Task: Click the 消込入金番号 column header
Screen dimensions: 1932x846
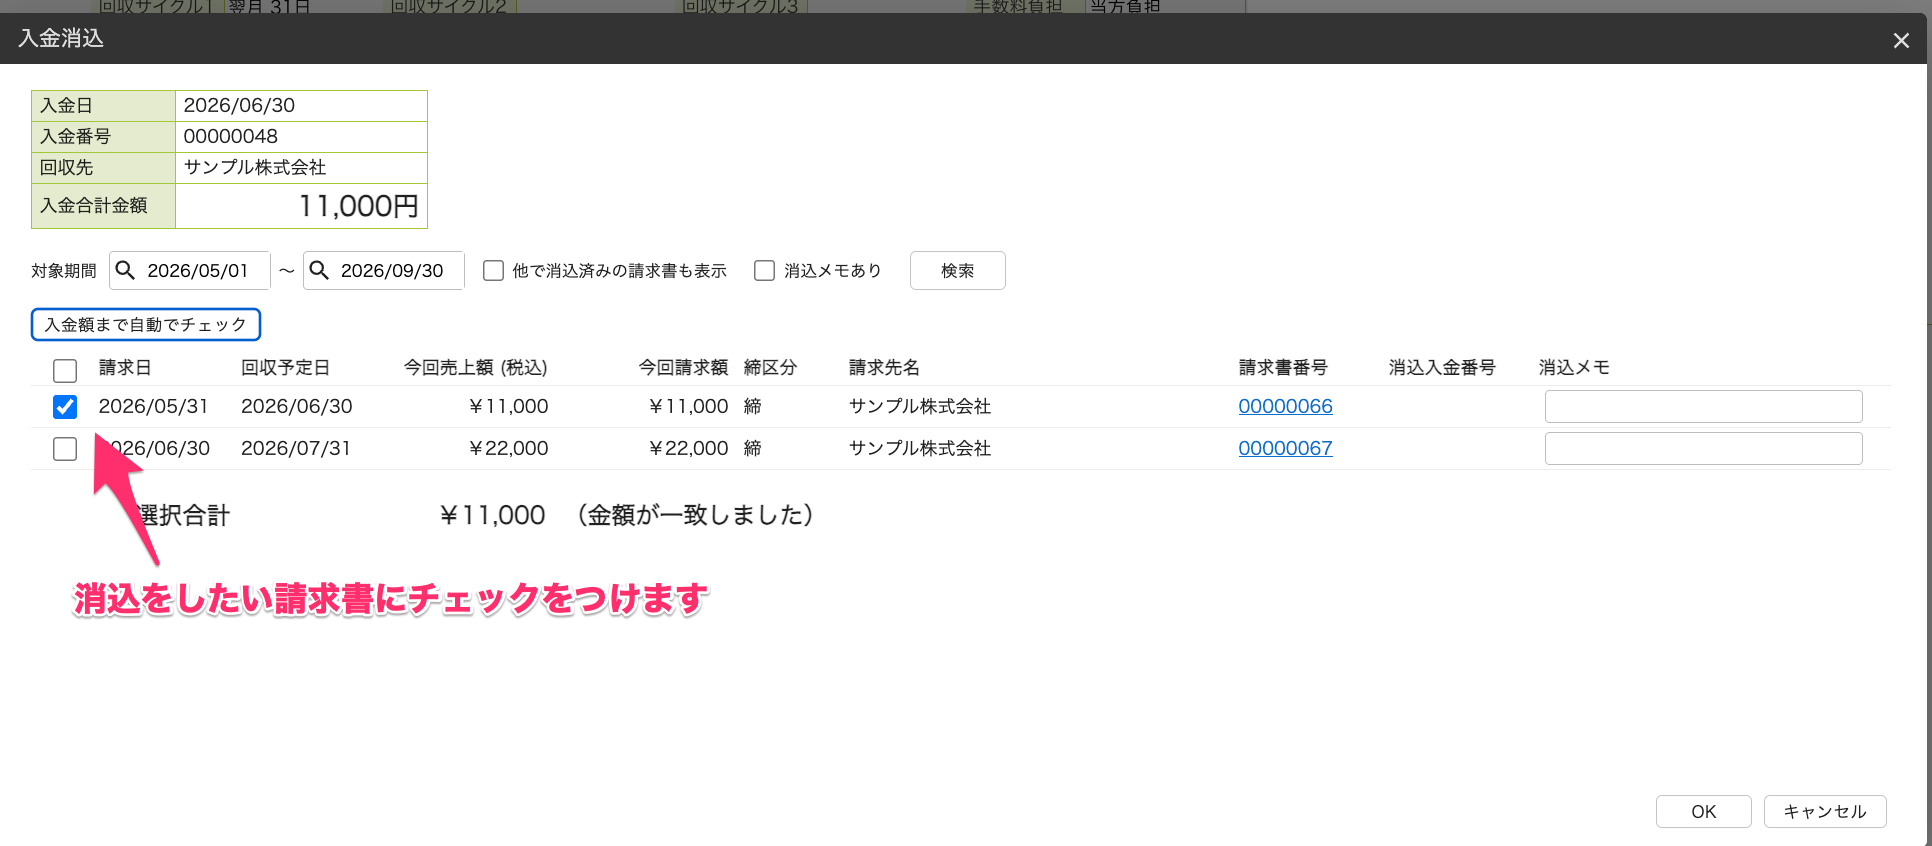Action: point(1442,367)
